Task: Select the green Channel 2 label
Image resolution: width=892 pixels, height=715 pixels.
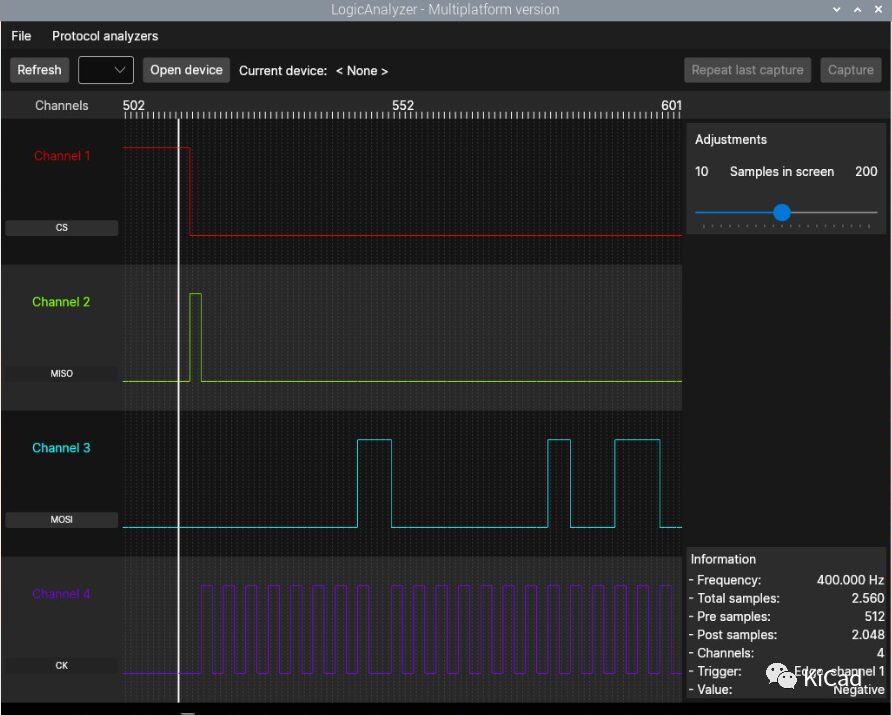Action: pyautogui.click(x=62, y=302)
